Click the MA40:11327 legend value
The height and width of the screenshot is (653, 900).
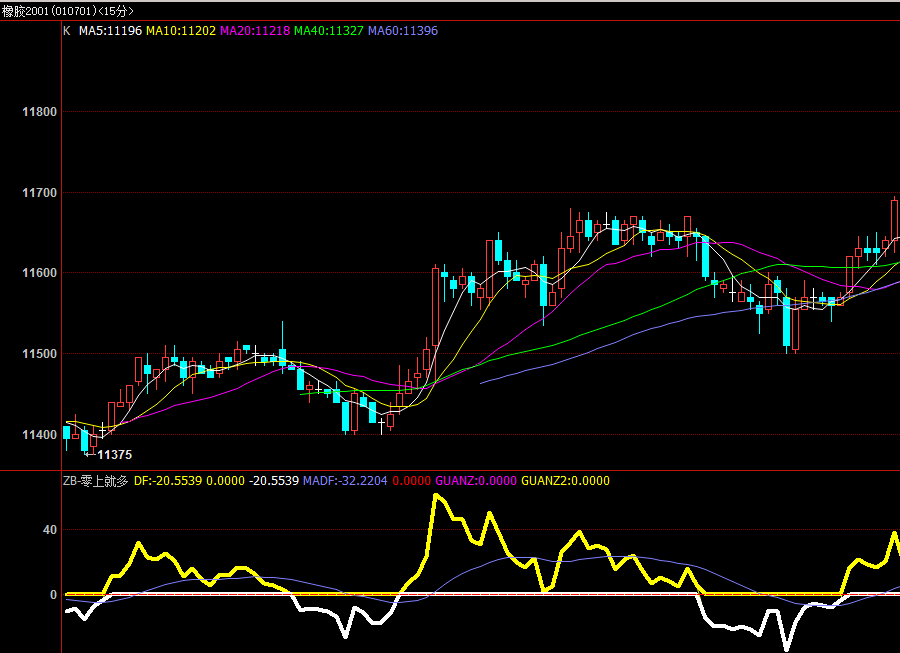pyautogui.click(x=329, y=31)
